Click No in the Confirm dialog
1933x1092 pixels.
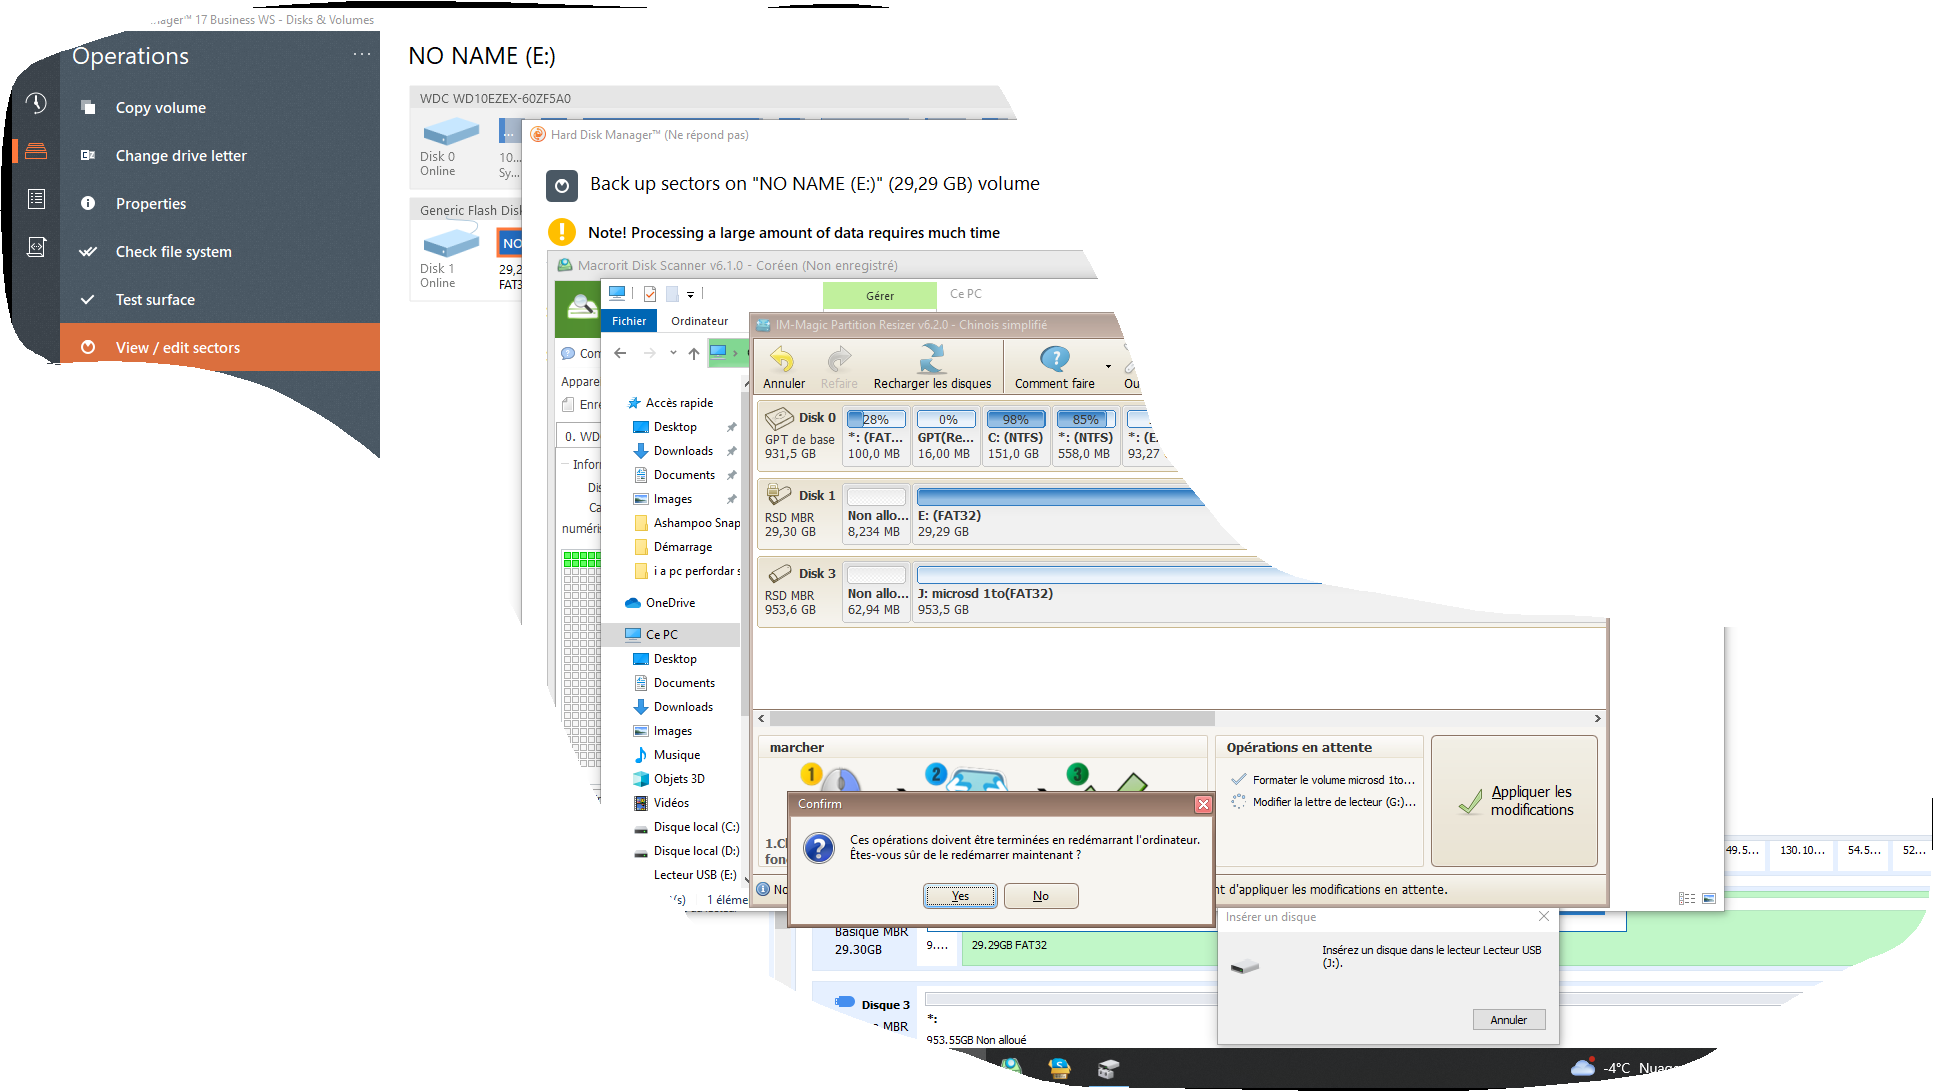[1041, 896]
